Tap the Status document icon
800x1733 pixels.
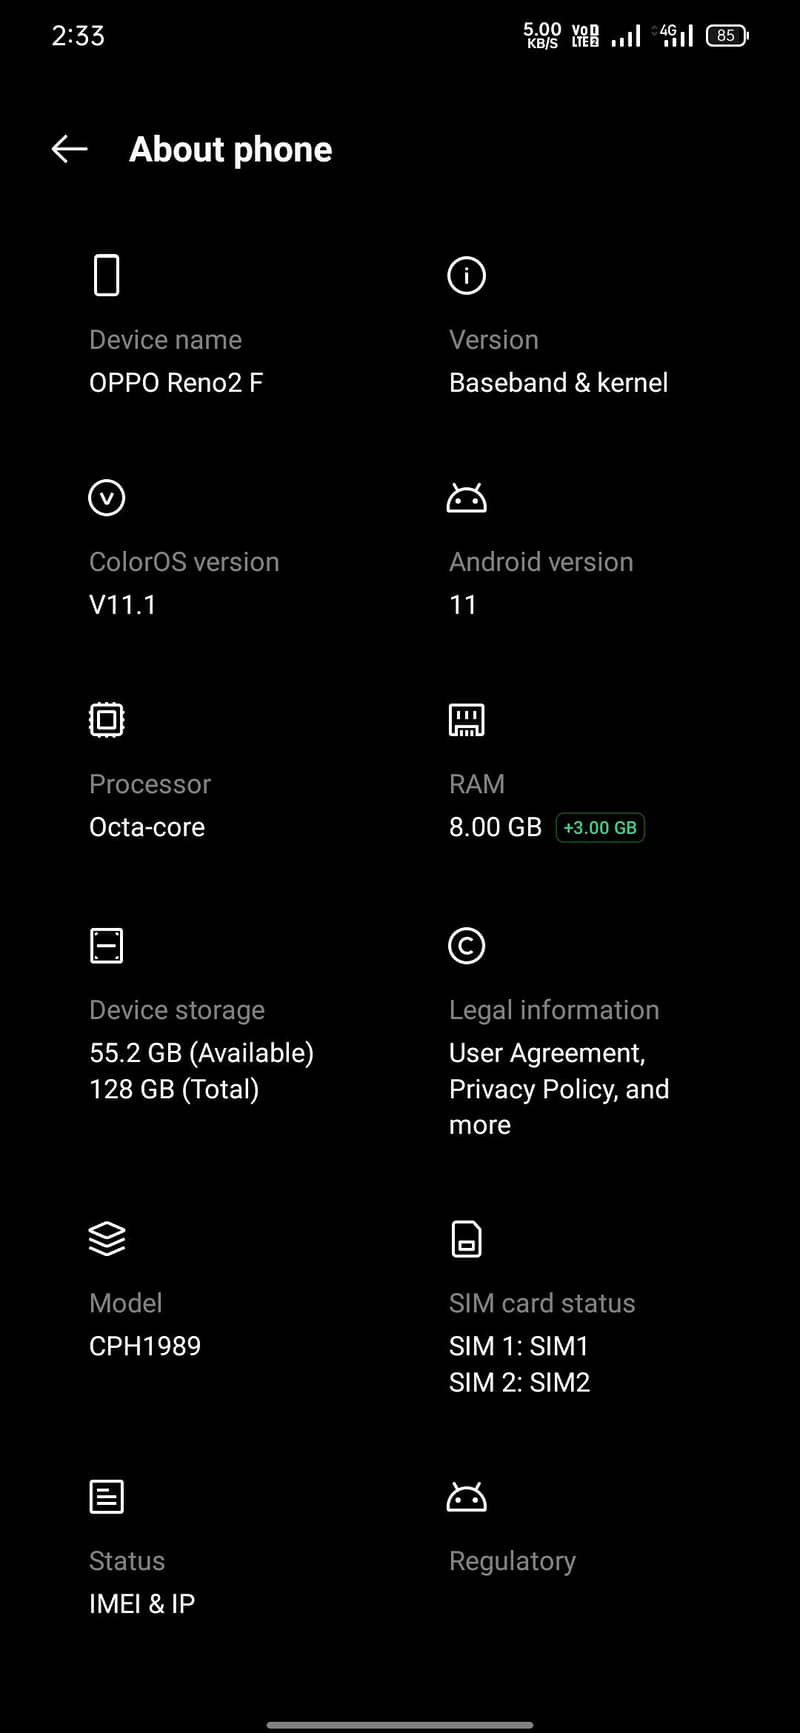click(x=106, y=1497)
